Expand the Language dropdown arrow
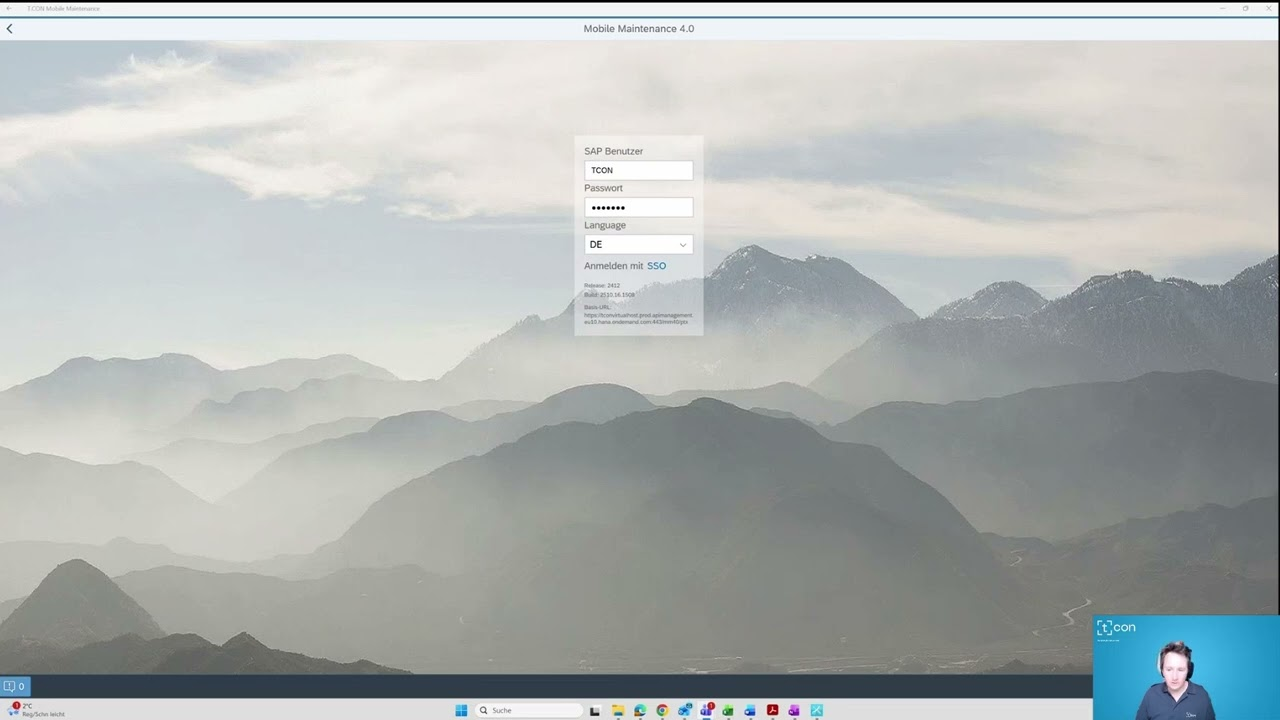 point(683,245)
